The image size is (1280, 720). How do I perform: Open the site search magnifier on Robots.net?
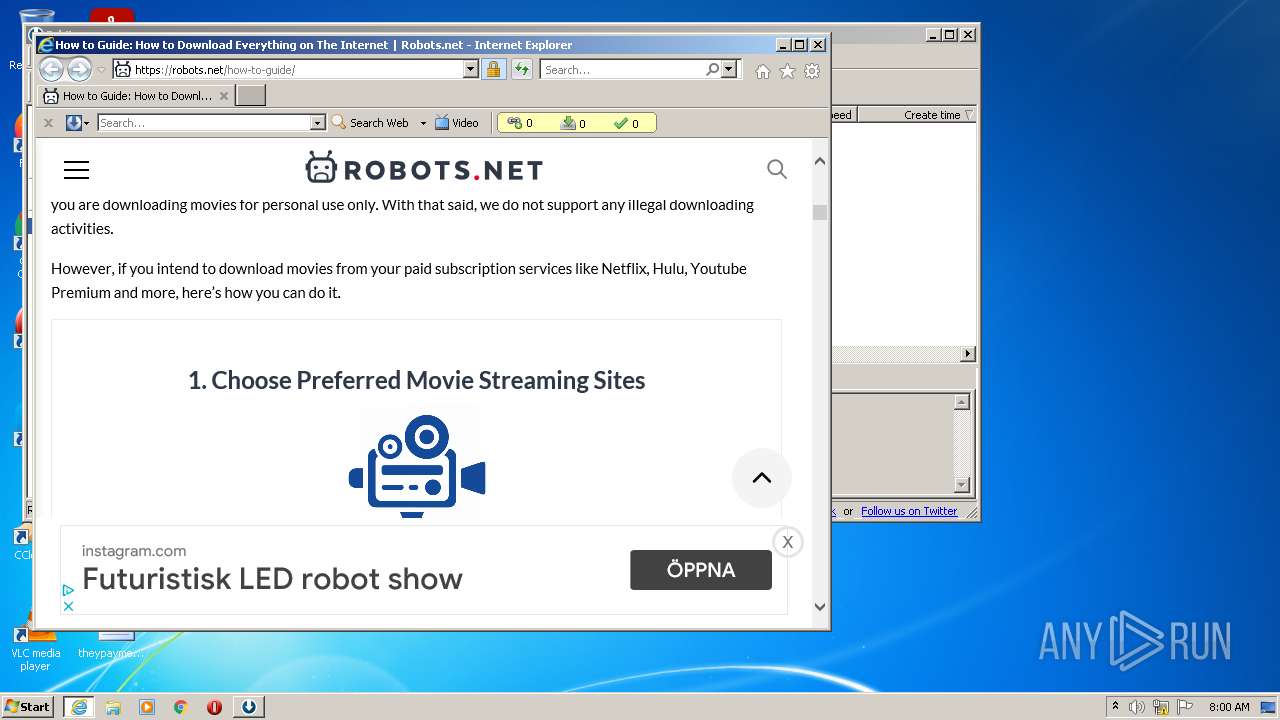[777, 169]
